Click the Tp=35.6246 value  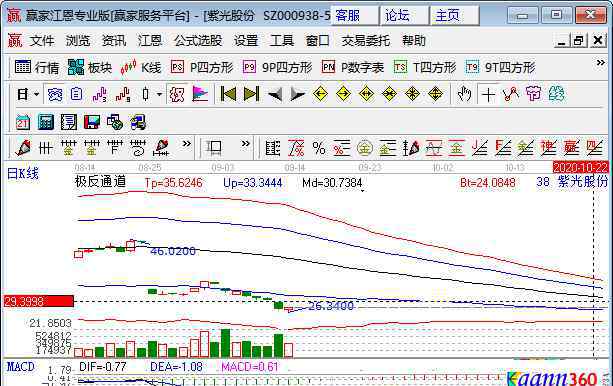[x=174, y=183]
